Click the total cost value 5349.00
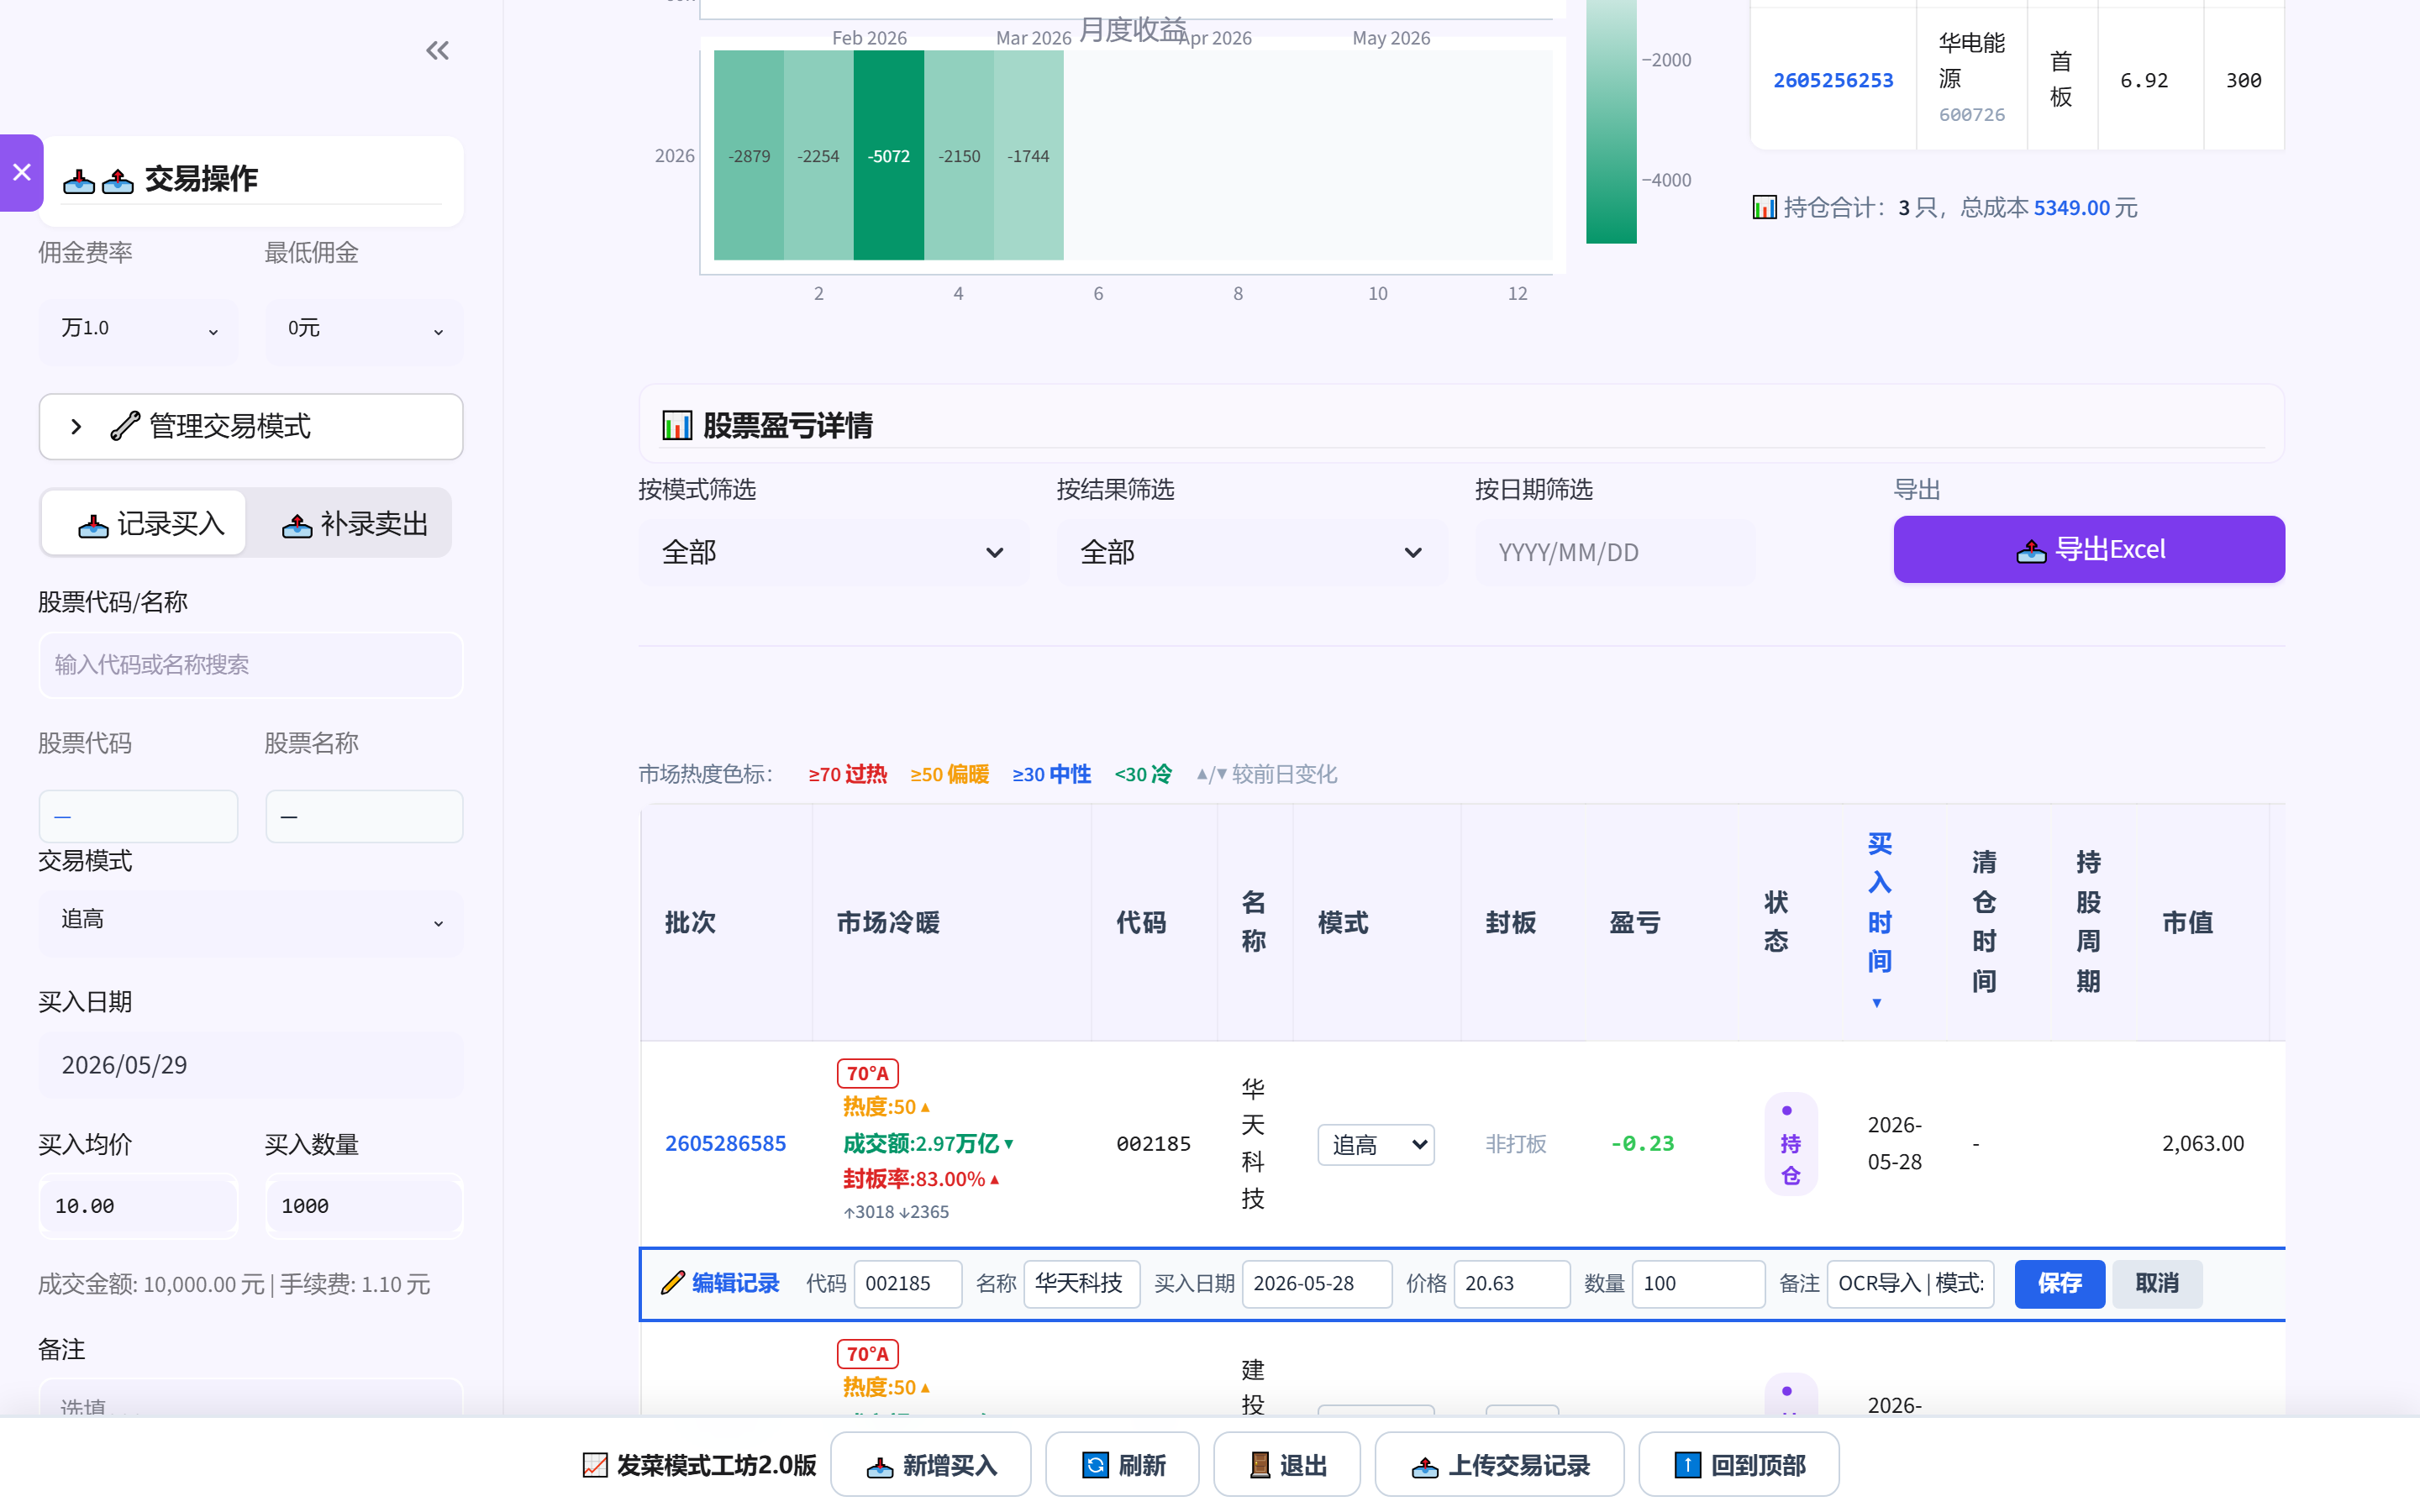 (x=2071, y=208)
